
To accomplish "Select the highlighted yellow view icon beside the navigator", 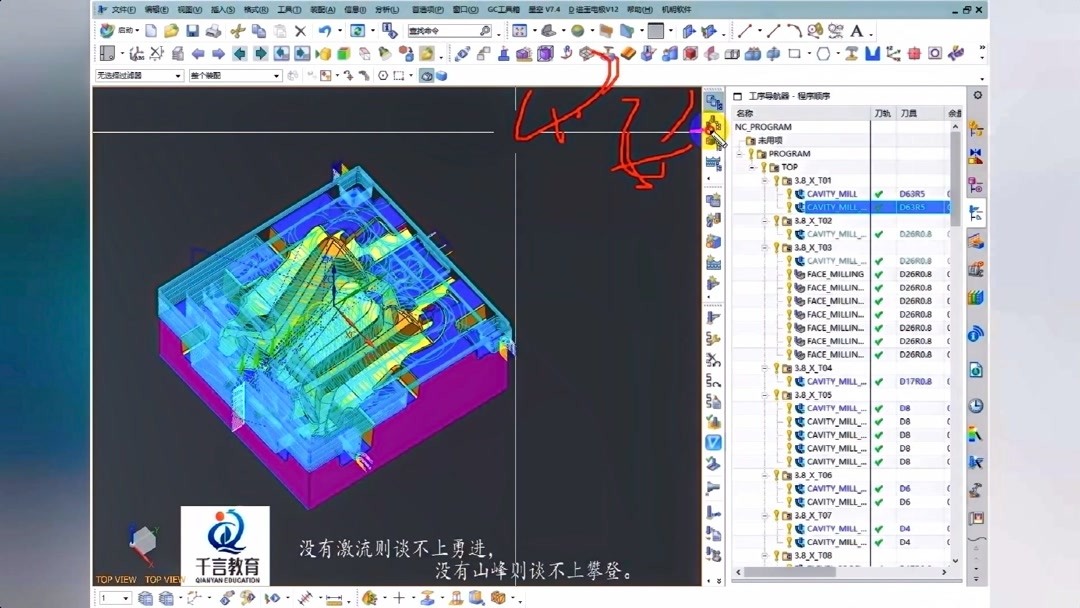I will click(x=713, y=129).
